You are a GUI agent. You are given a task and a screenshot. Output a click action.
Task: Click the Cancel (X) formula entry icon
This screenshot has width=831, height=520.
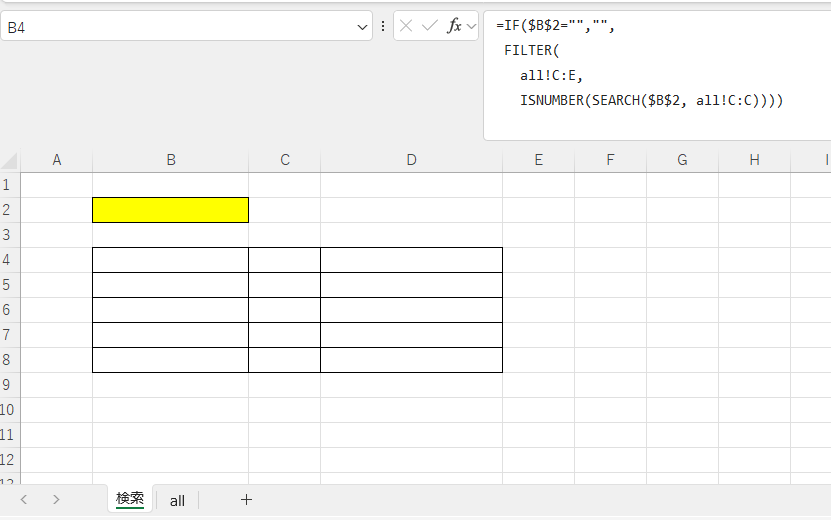coord(406,27)
